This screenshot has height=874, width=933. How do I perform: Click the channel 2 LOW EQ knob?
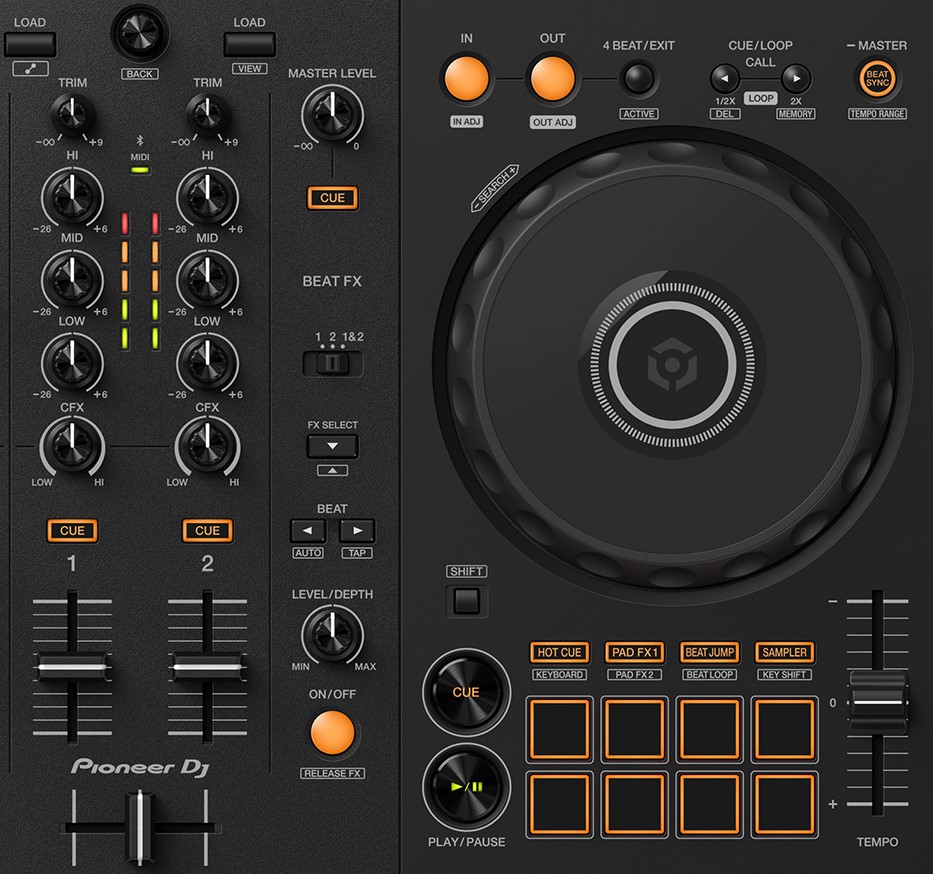point(208,363)
